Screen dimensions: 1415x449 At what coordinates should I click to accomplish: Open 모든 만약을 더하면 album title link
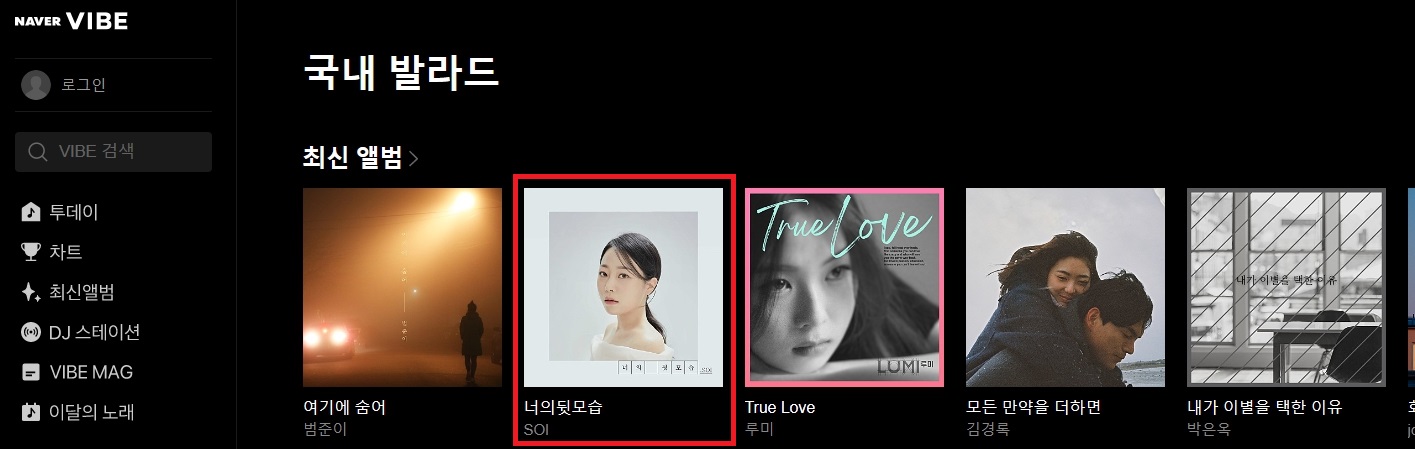(1033, 407)
